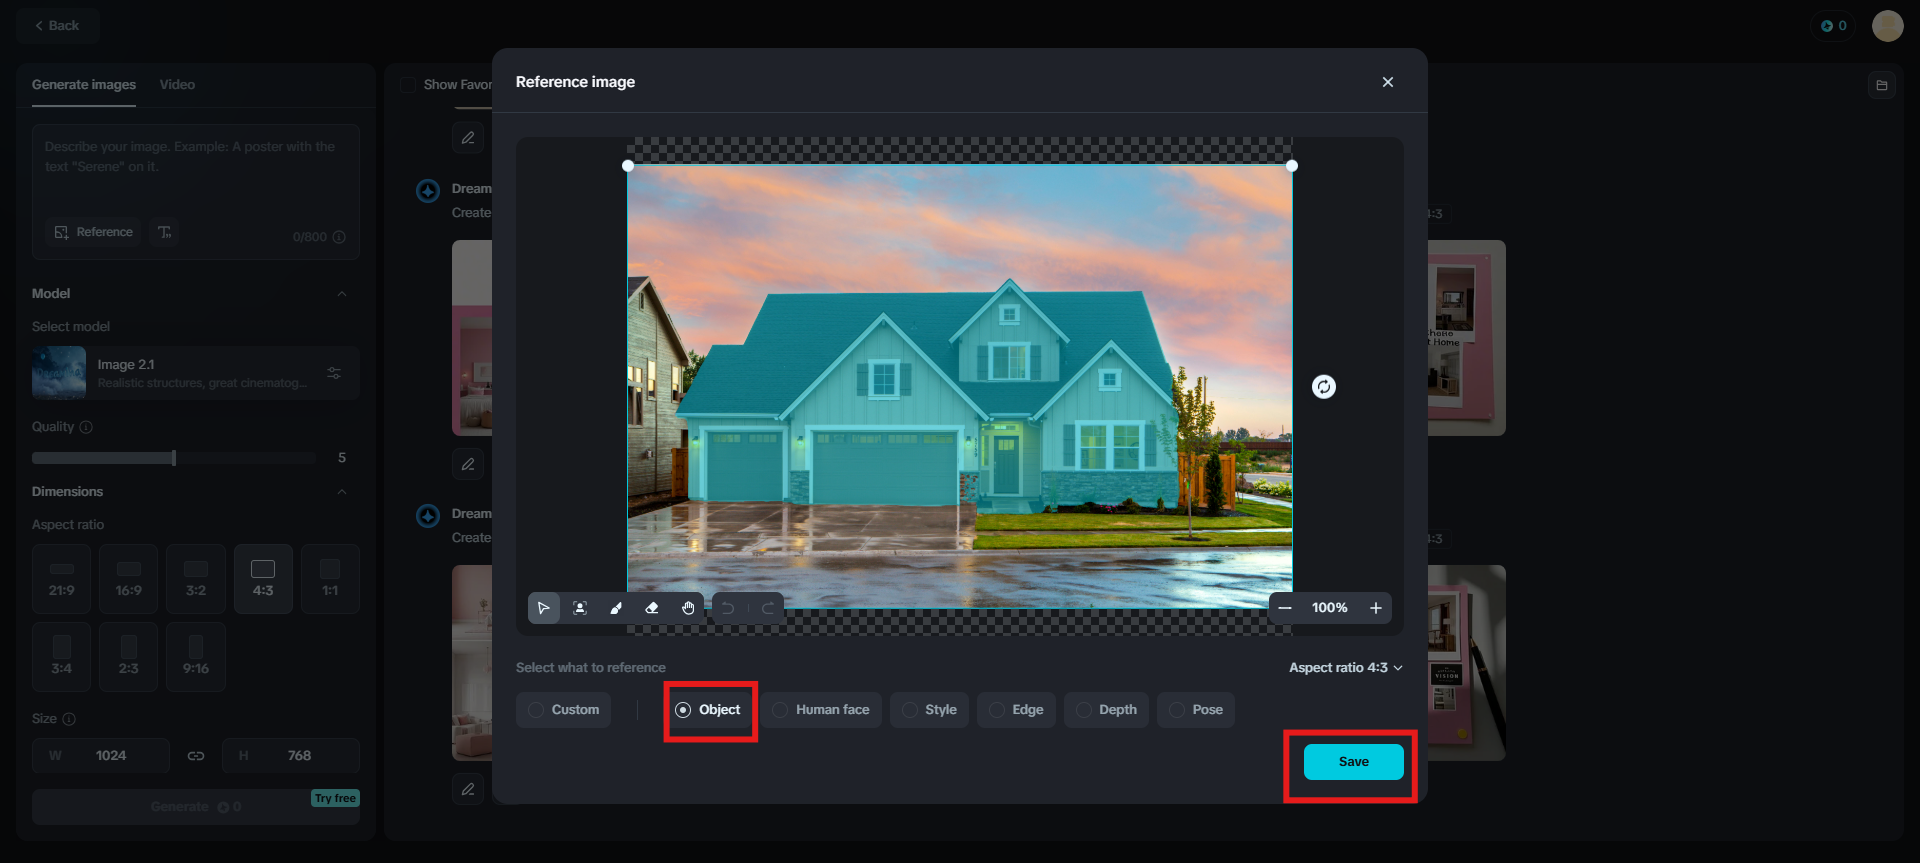1920x863 pixels.
Task: Adjust the Quality slider handle
Action: tap(174, 458)
